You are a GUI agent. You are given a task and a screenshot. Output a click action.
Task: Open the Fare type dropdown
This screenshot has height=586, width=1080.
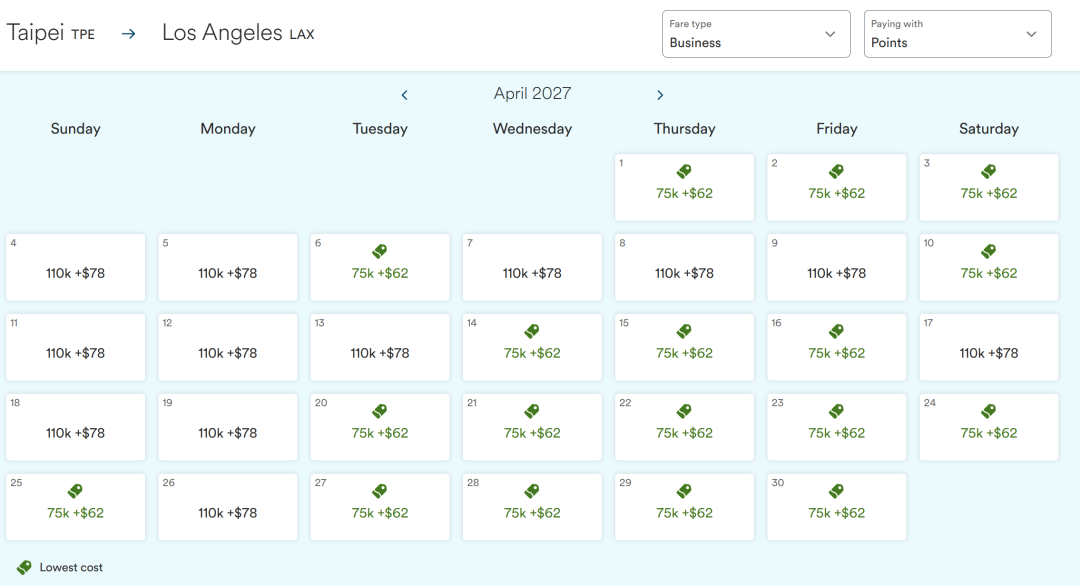(756, 34)
